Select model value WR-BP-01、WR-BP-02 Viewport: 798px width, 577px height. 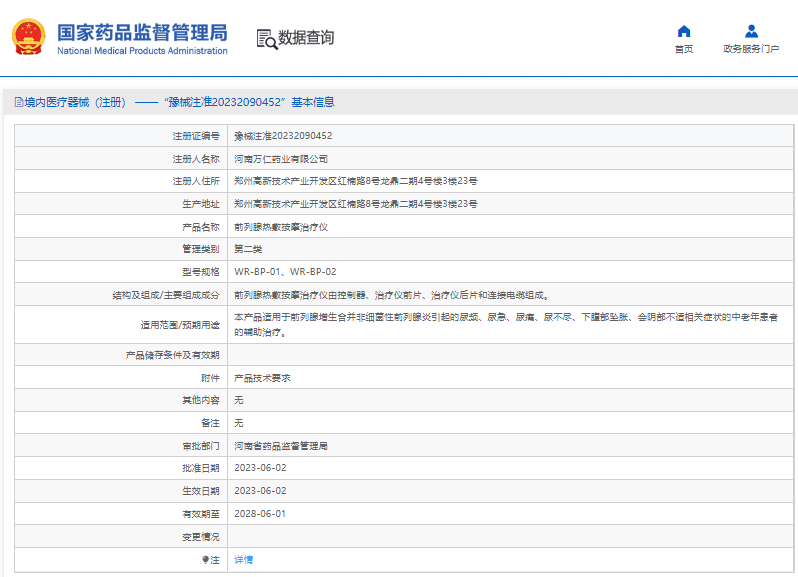[x=285, y=272]
